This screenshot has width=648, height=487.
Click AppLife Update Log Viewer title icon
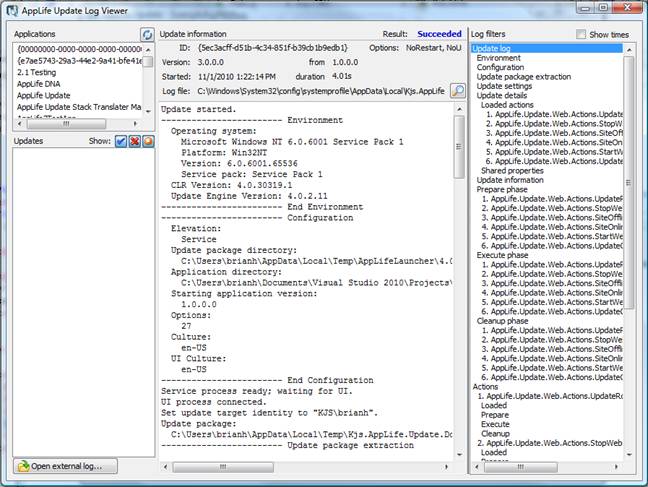12,11
